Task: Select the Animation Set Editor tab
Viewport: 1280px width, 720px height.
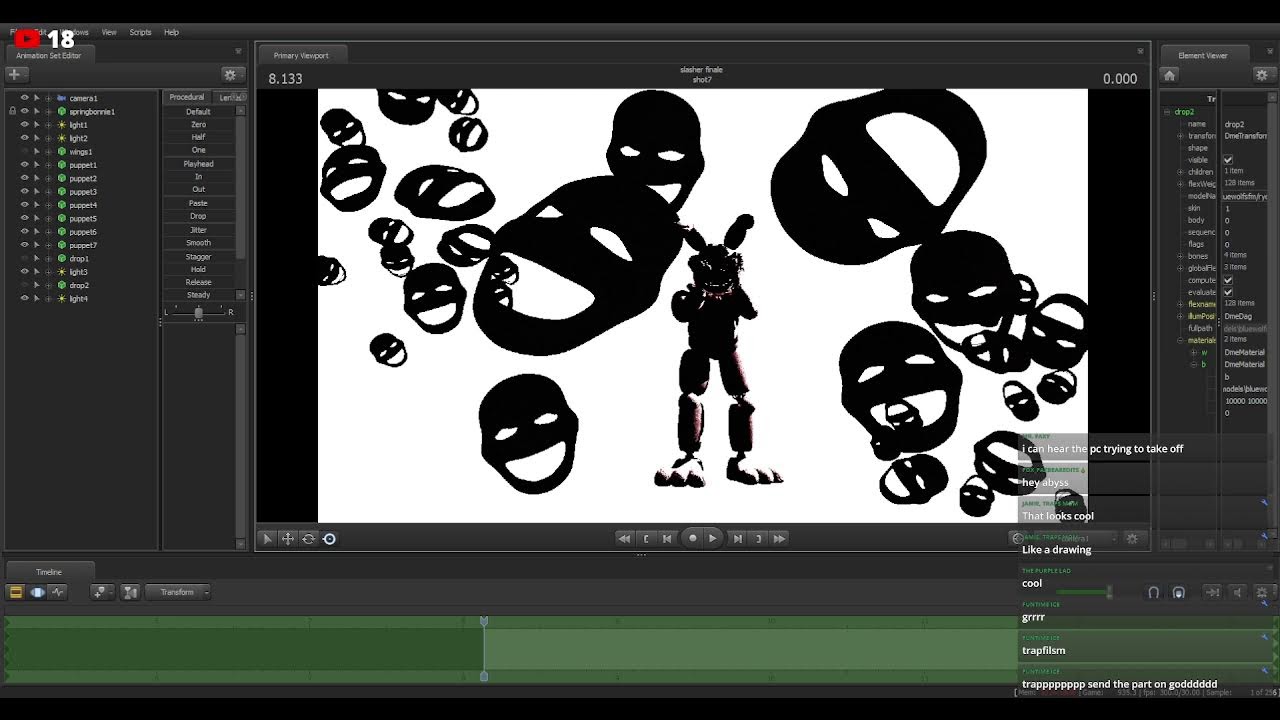Action: coord(48,56)
